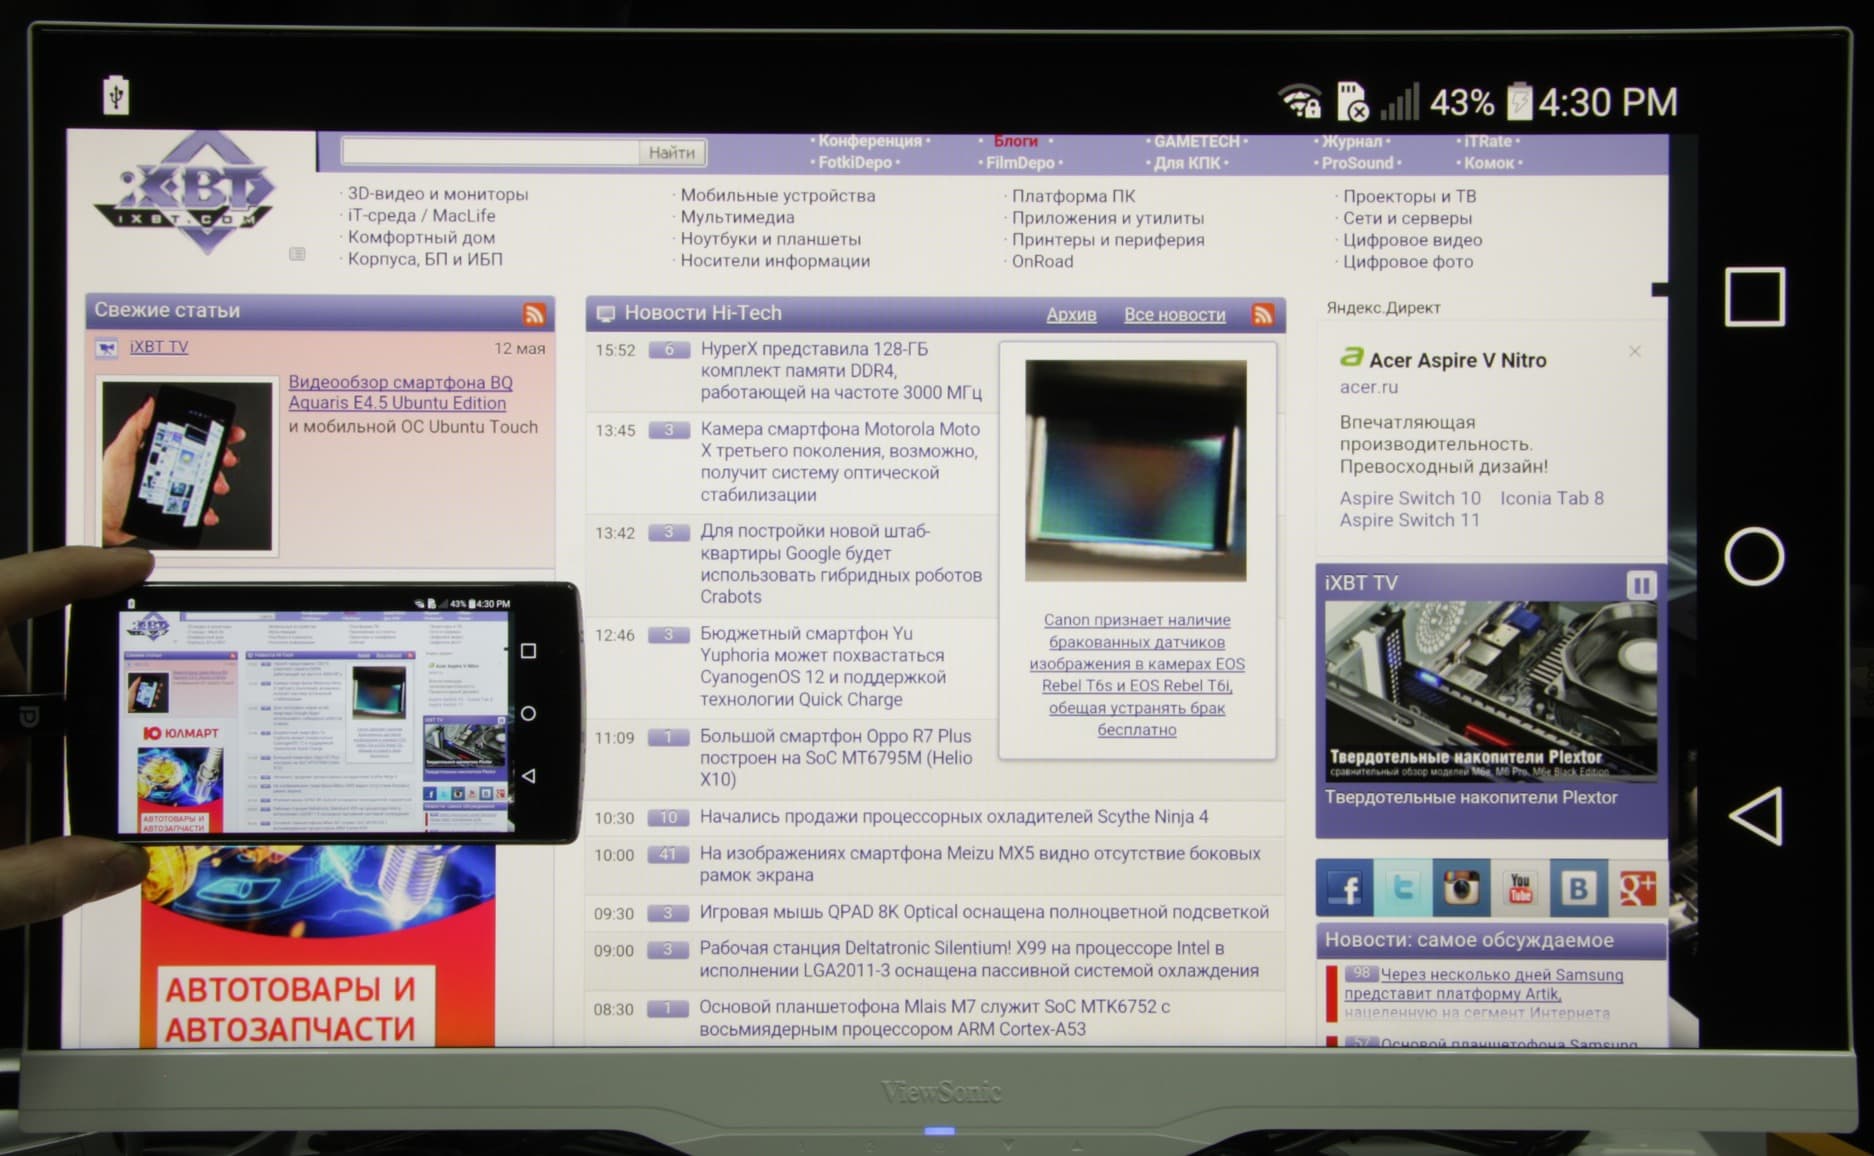The image size is (1874, 1156).
Task: Open the Принтеры и периферия section
Action: [x=1108, y=240]
